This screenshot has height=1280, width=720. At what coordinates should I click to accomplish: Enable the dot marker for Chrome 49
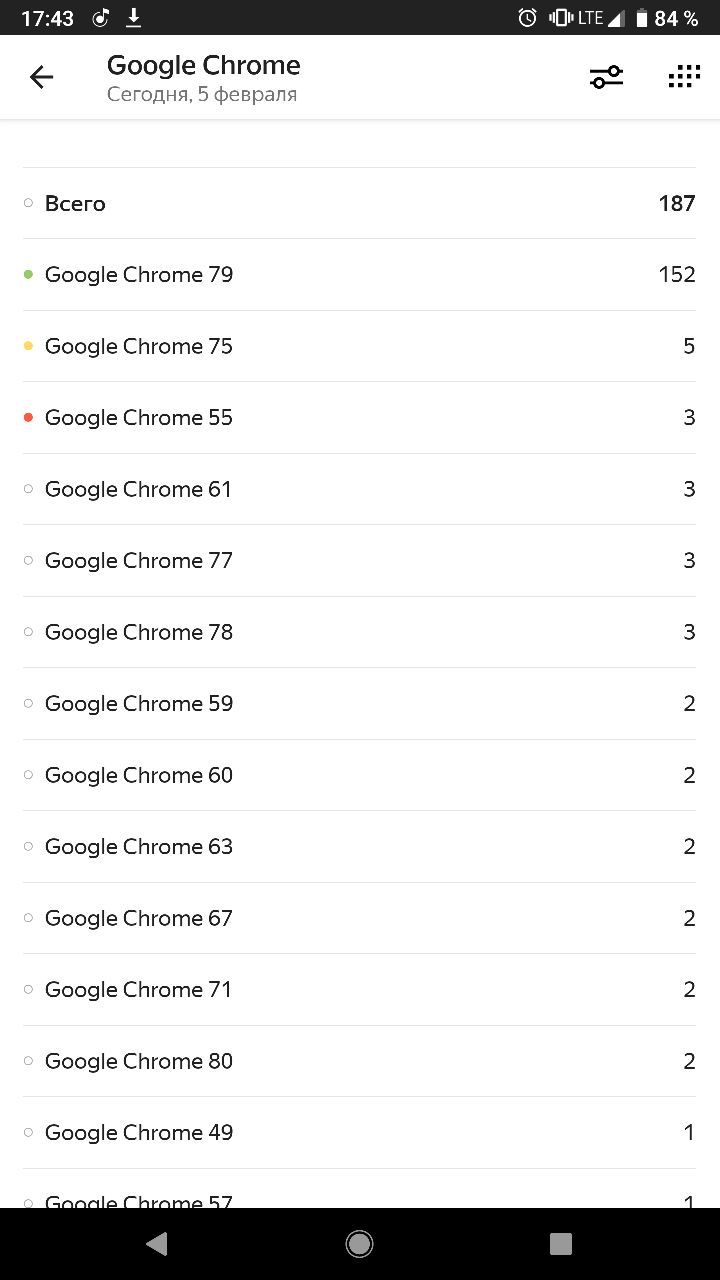pos(28,1132)
